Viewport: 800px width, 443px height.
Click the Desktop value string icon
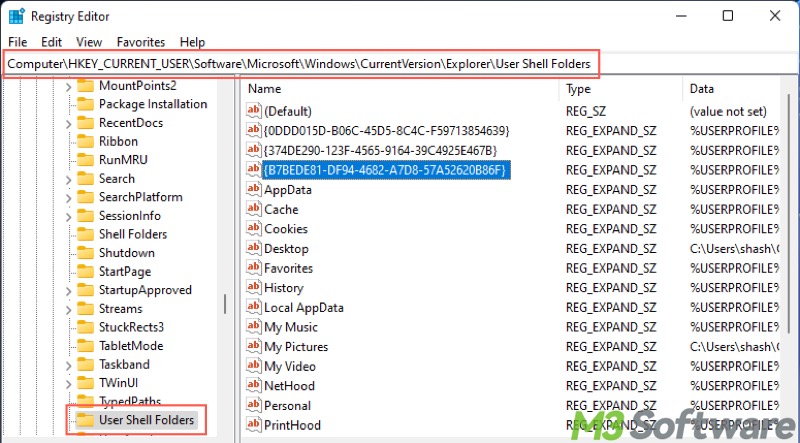pos(254,248)
